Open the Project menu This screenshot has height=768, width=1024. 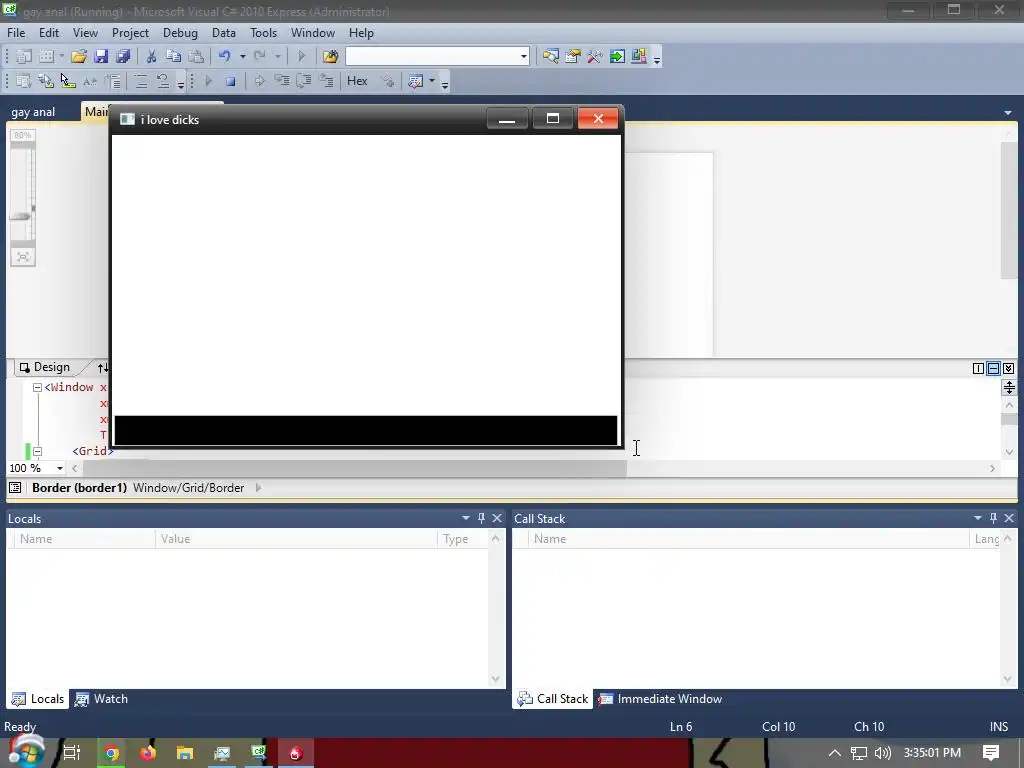coord(130,33)
